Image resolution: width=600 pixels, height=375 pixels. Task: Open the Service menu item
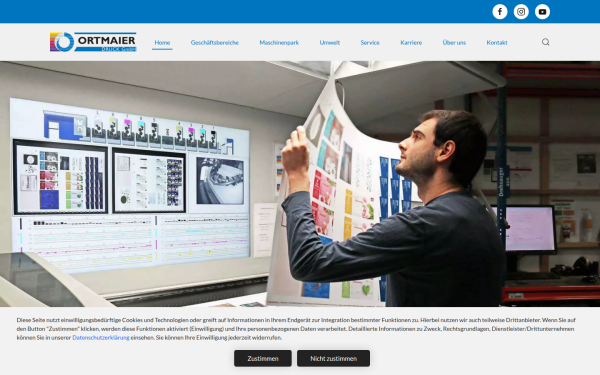pyautogui.click(x=370, y=42)
